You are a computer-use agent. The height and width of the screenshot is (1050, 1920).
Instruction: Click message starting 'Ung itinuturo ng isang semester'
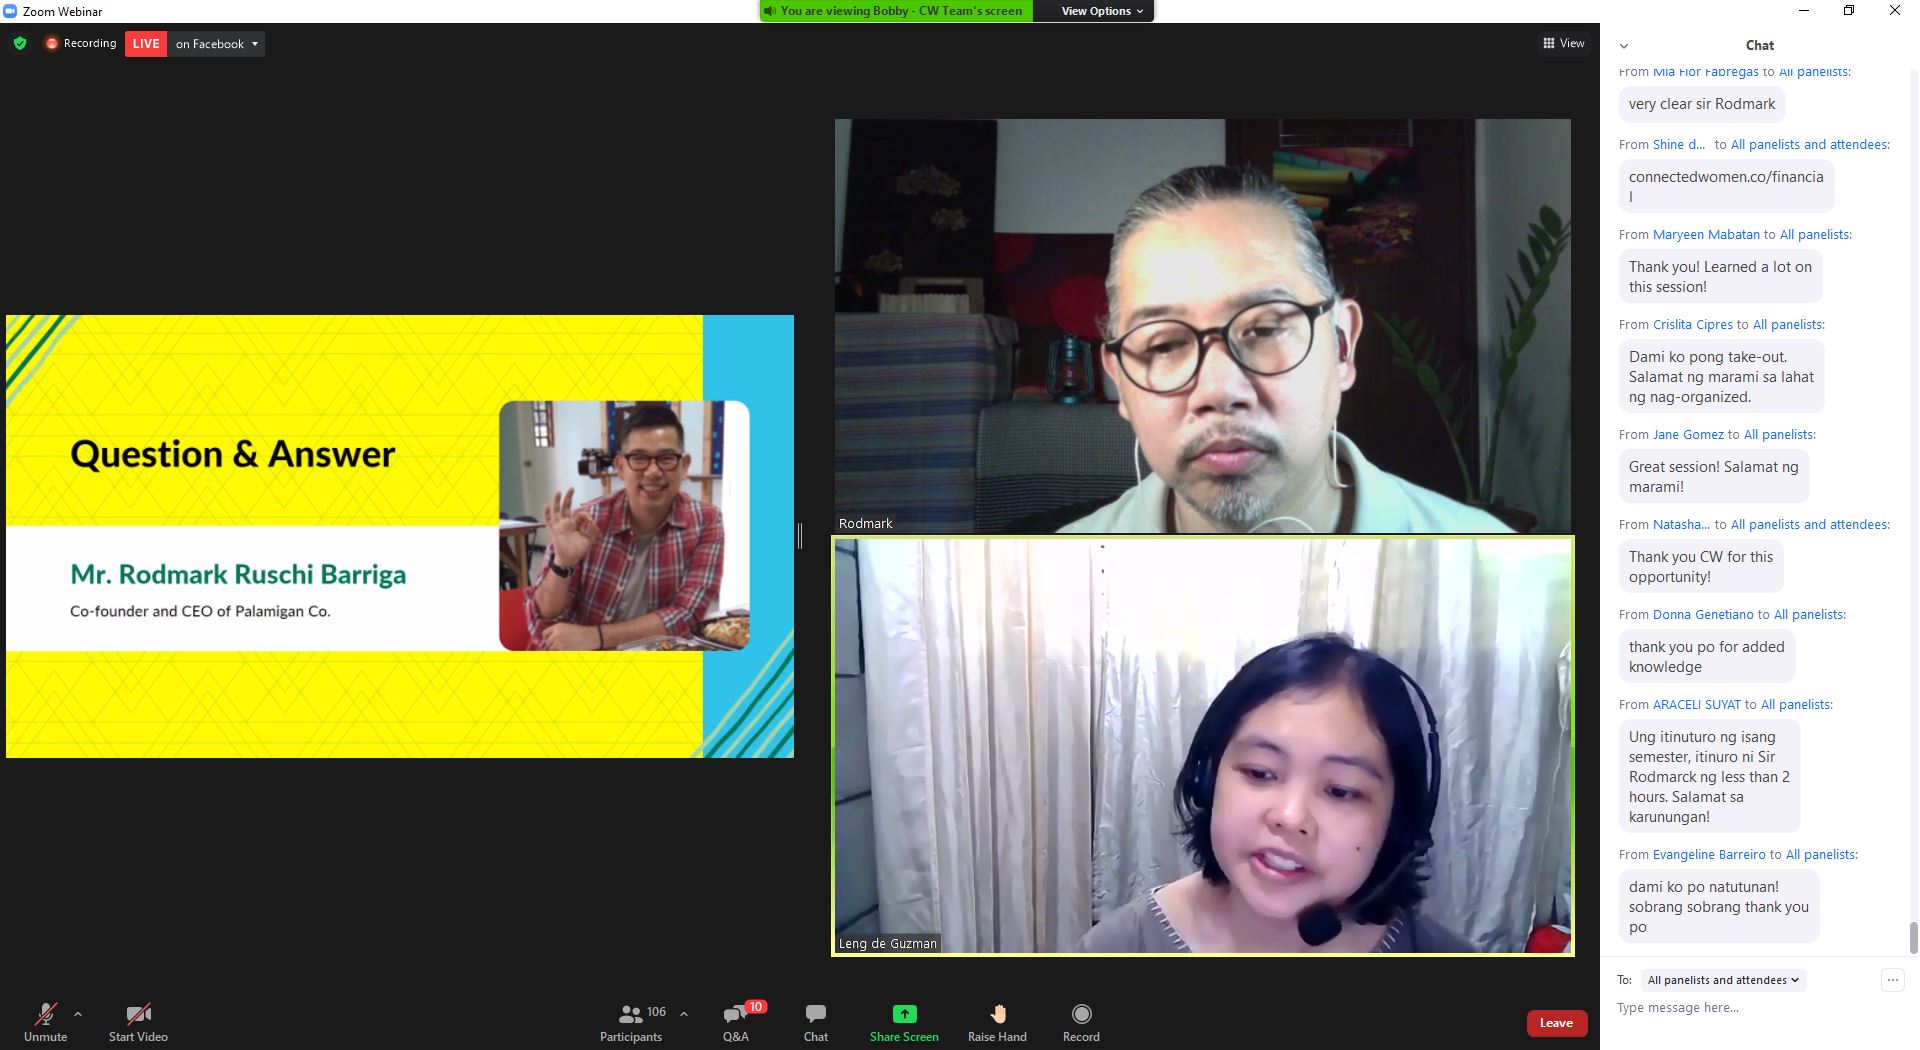[x=1709, y=777]
